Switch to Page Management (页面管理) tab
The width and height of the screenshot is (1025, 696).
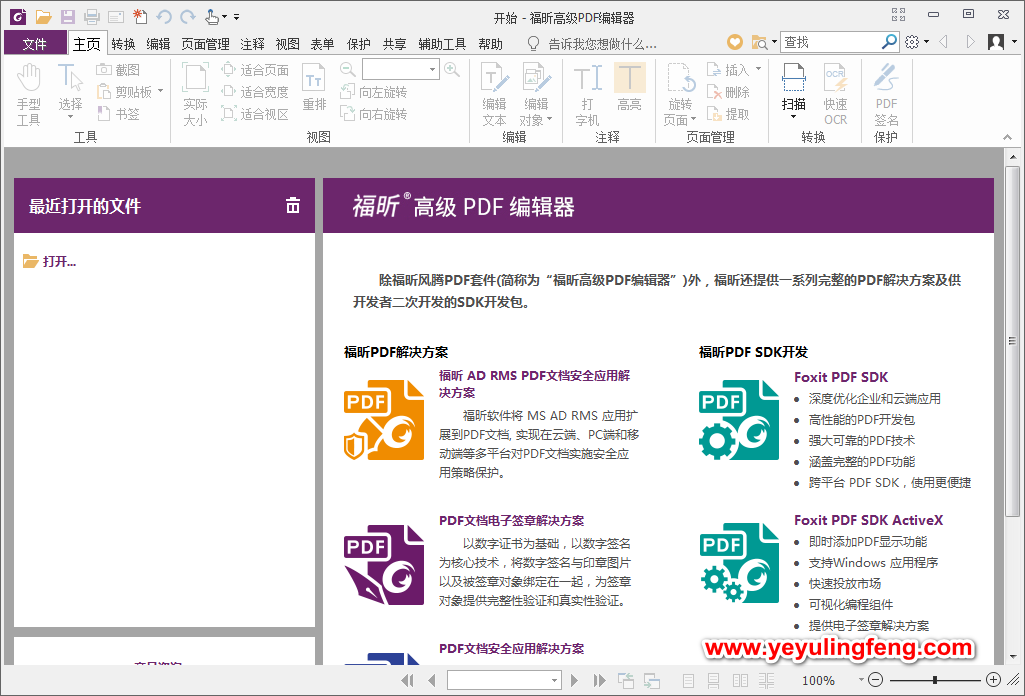coord(205,44)
